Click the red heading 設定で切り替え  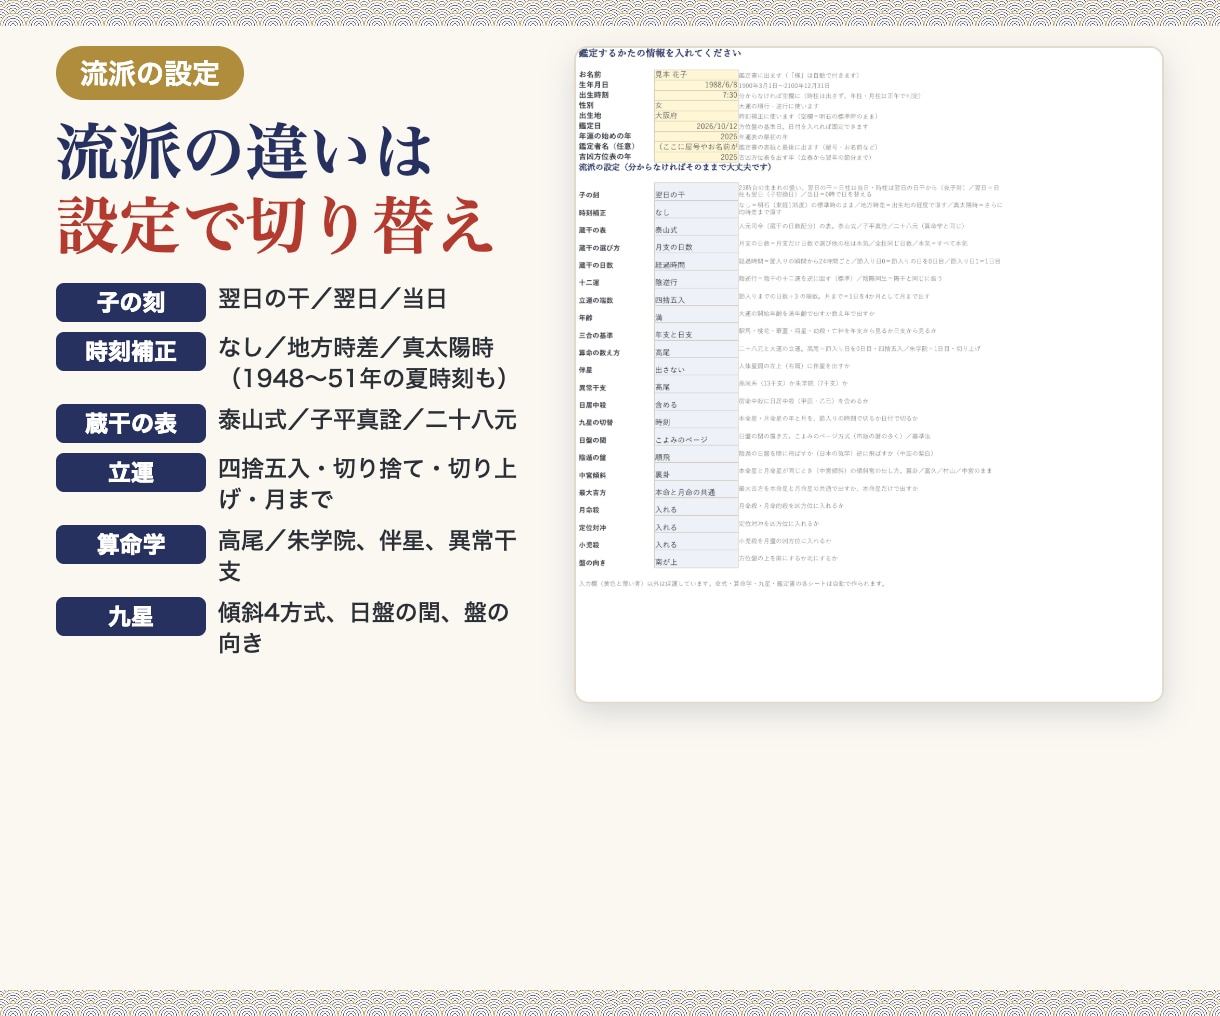pos(275,226)
